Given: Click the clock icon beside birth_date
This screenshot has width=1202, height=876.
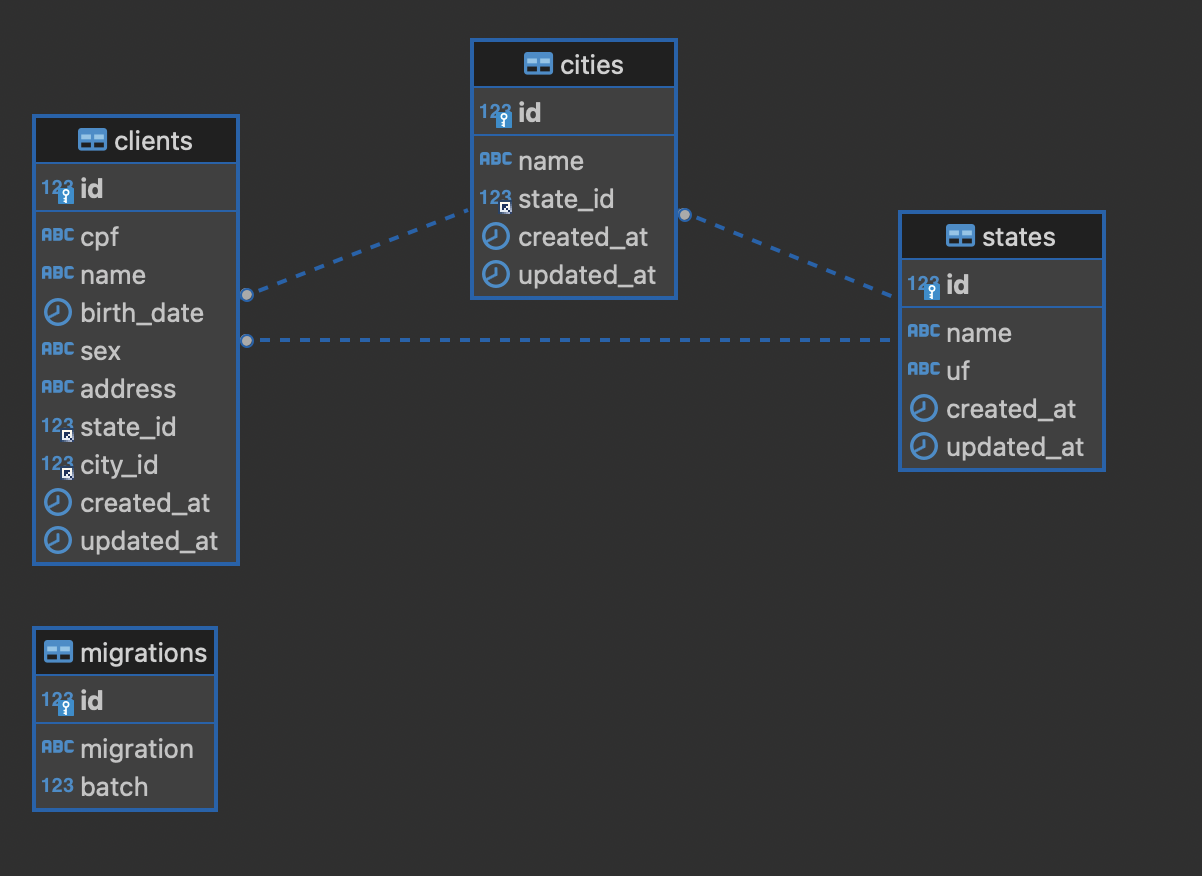Looking at the screenshot, I should click(x=58, y=312).
